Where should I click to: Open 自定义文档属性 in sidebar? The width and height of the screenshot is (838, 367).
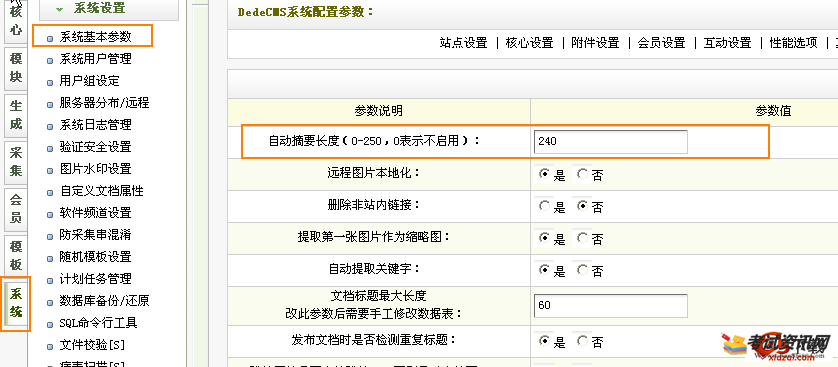pyautogui.click(x=102, y=191)
